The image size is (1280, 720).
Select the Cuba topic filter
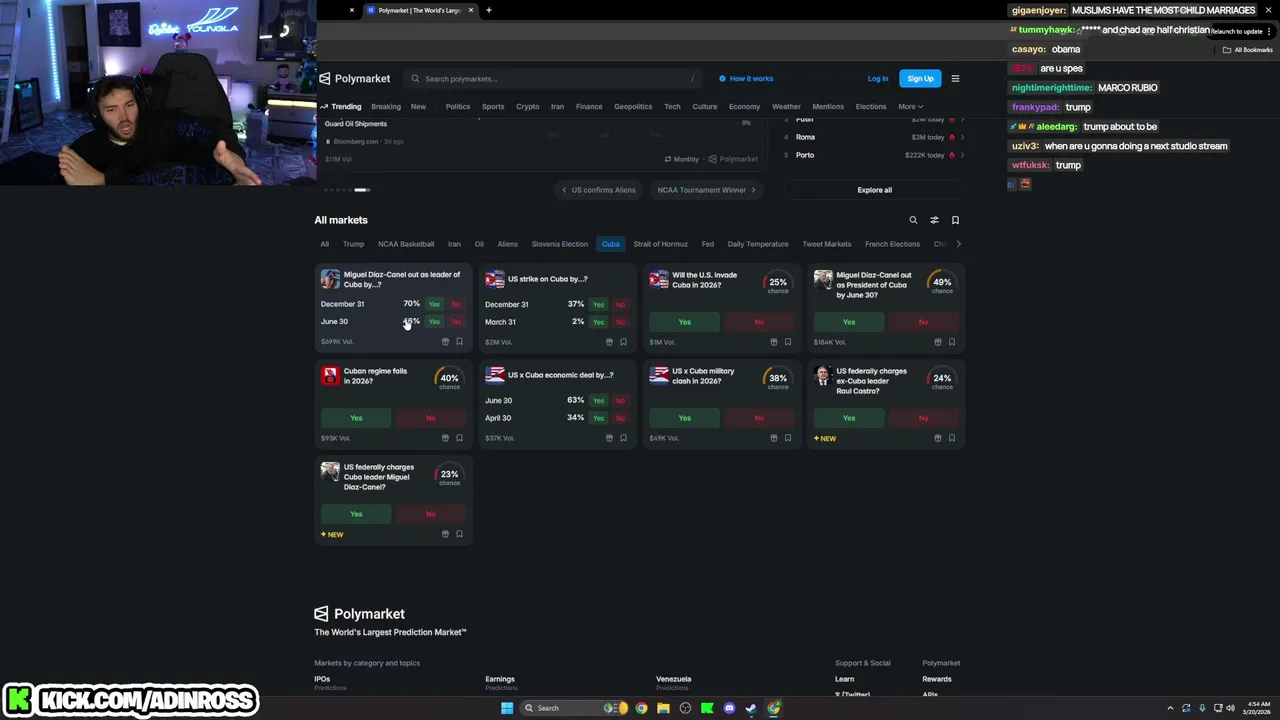pos(610,244)
